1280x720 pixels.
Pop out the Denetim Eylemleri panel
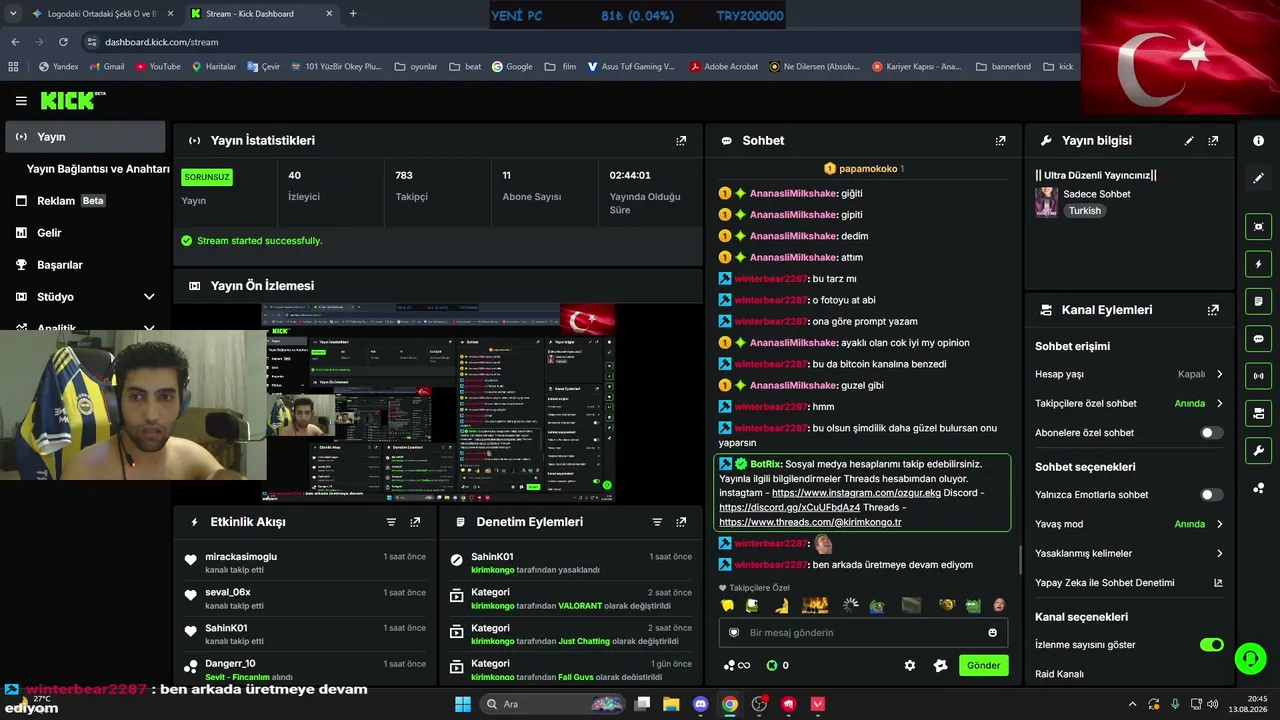pos(681,522)
